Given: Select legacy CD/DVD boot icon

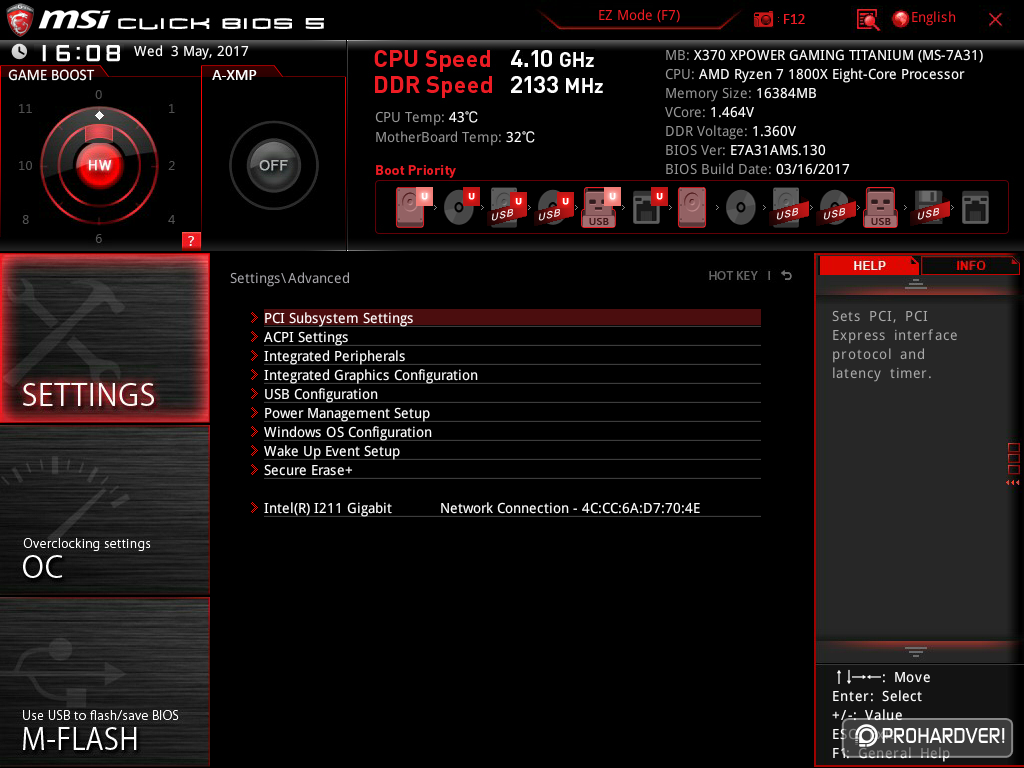Looking at the screenshot, I should pyautogui.click(x=741, y=208).
